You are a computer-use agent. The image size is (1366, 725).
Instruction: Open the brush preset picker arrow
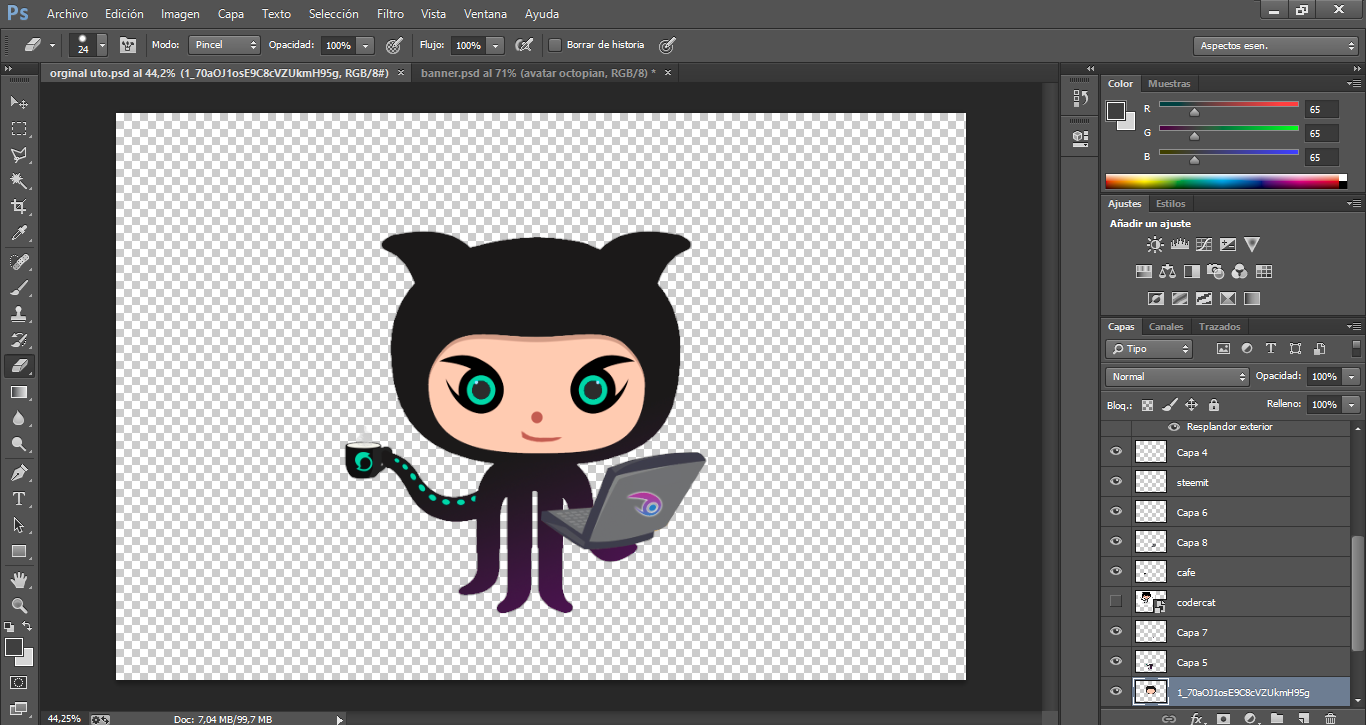tap(102, 45)
